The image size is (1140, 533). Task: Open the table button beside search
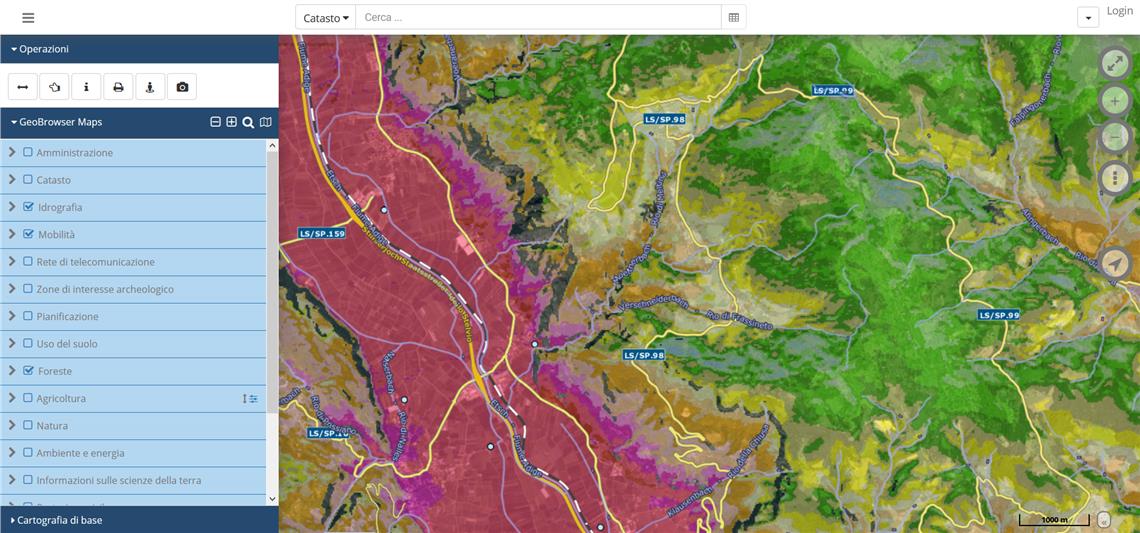[734, 18]
